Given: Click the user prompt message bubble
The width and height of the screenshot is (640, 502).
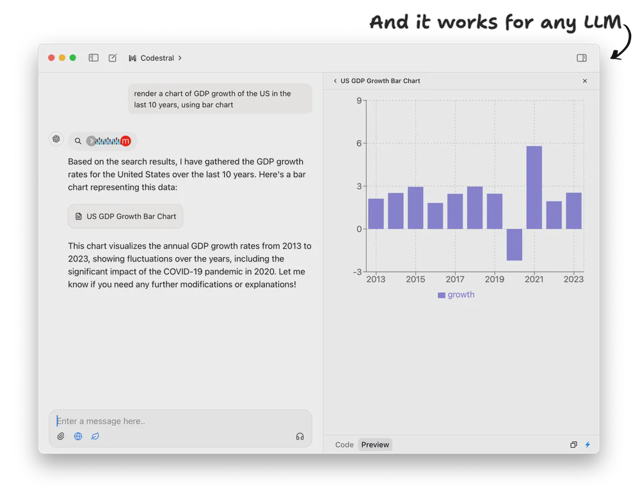Looking at the screenshot, I should 220,99.
